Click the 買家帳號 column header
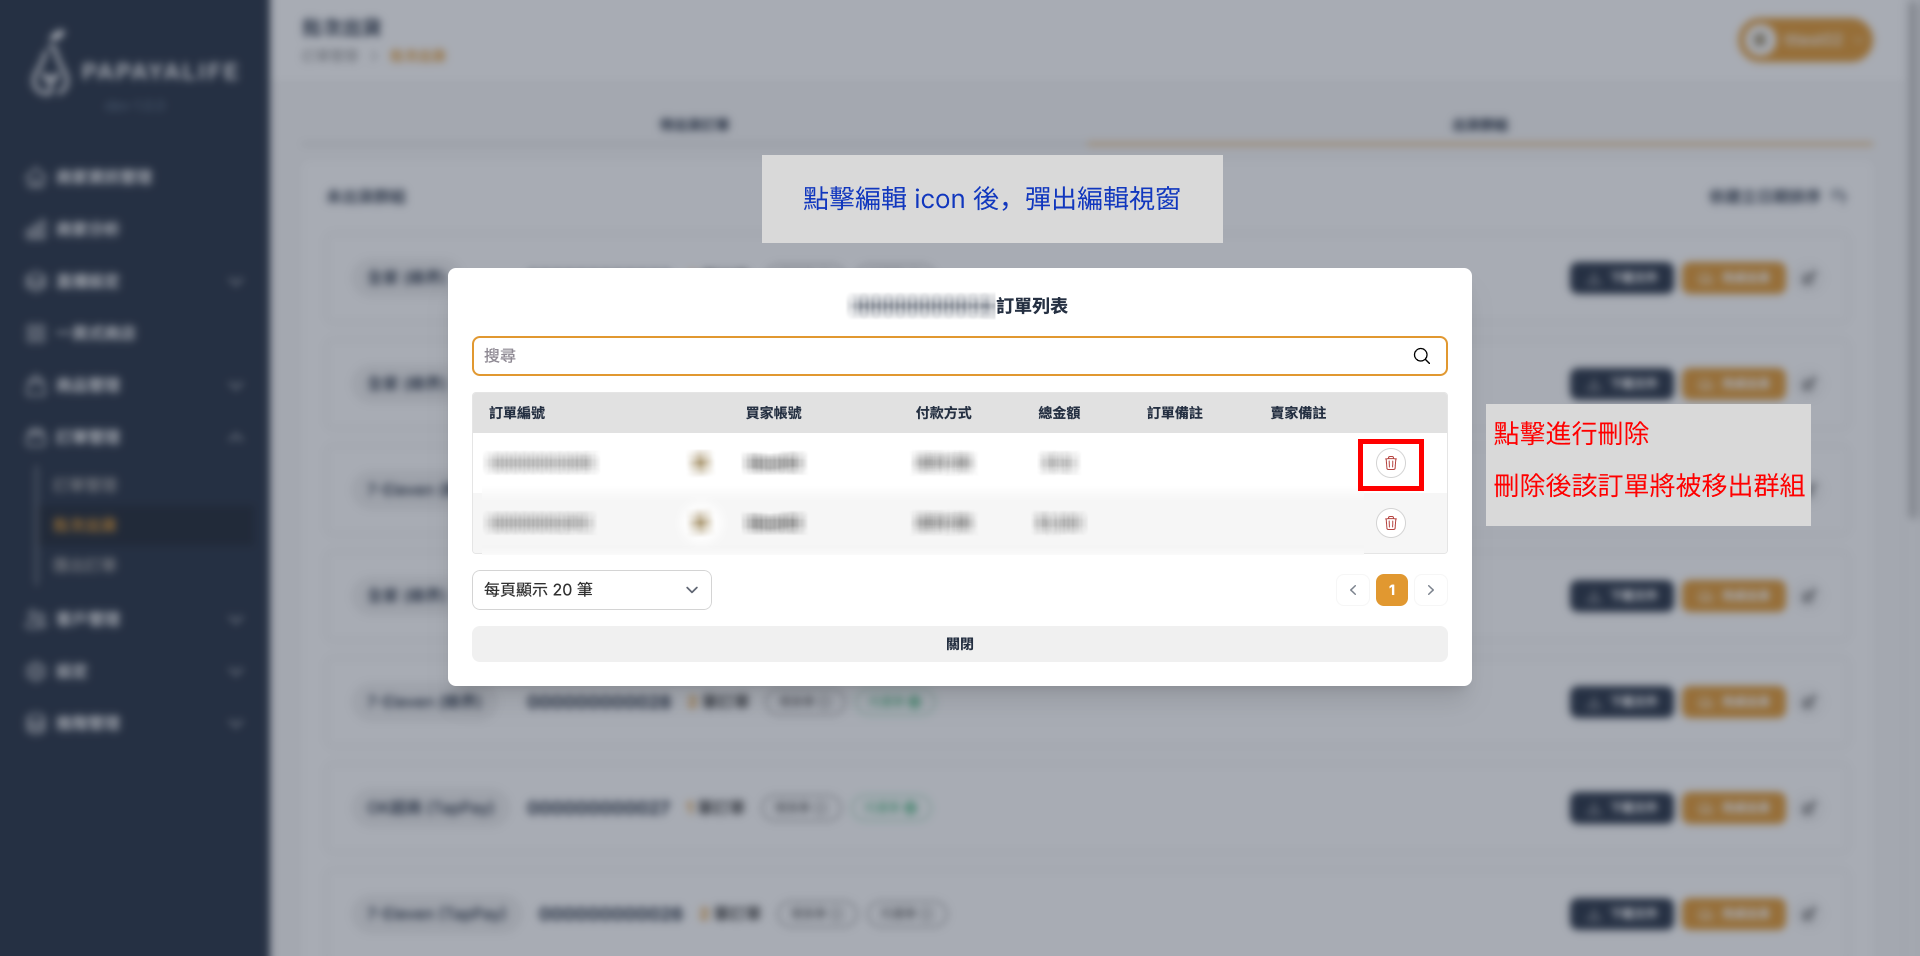Viewport: 1920px width, 956px height. coord(773,413)
